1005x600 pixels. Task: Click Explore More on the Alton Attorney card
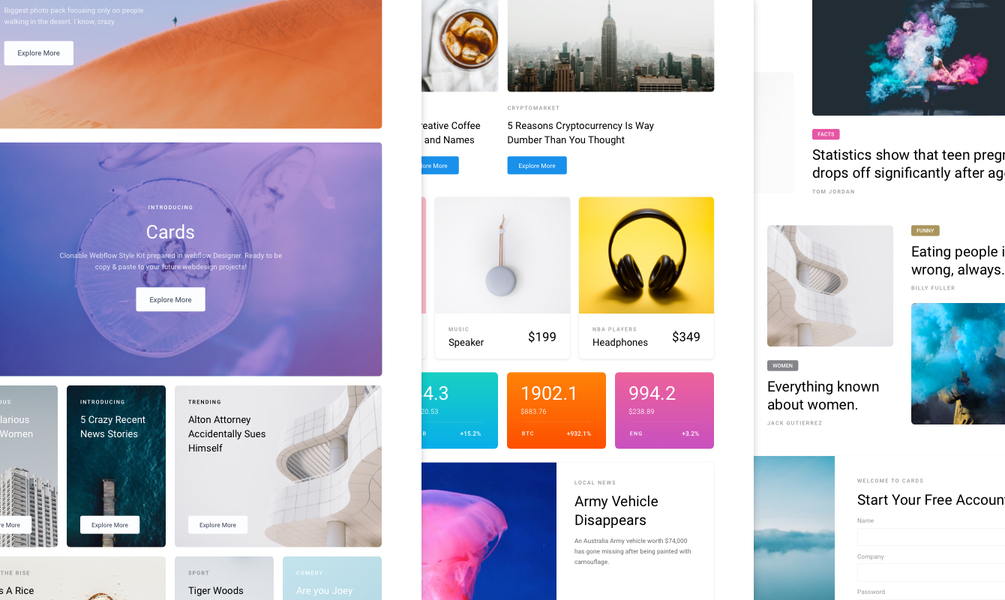[x=218, y=525]
